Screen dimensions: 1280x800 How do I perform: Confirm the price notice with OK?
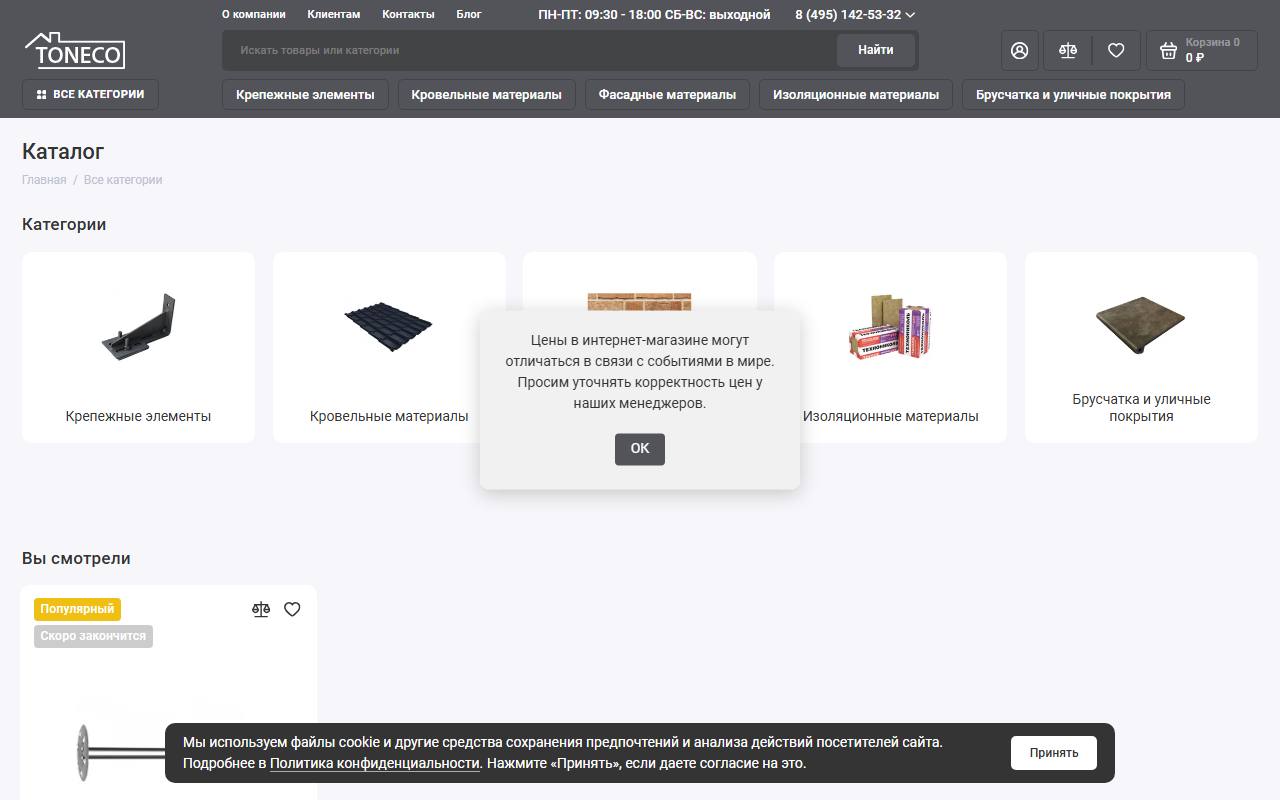point(640,449)
